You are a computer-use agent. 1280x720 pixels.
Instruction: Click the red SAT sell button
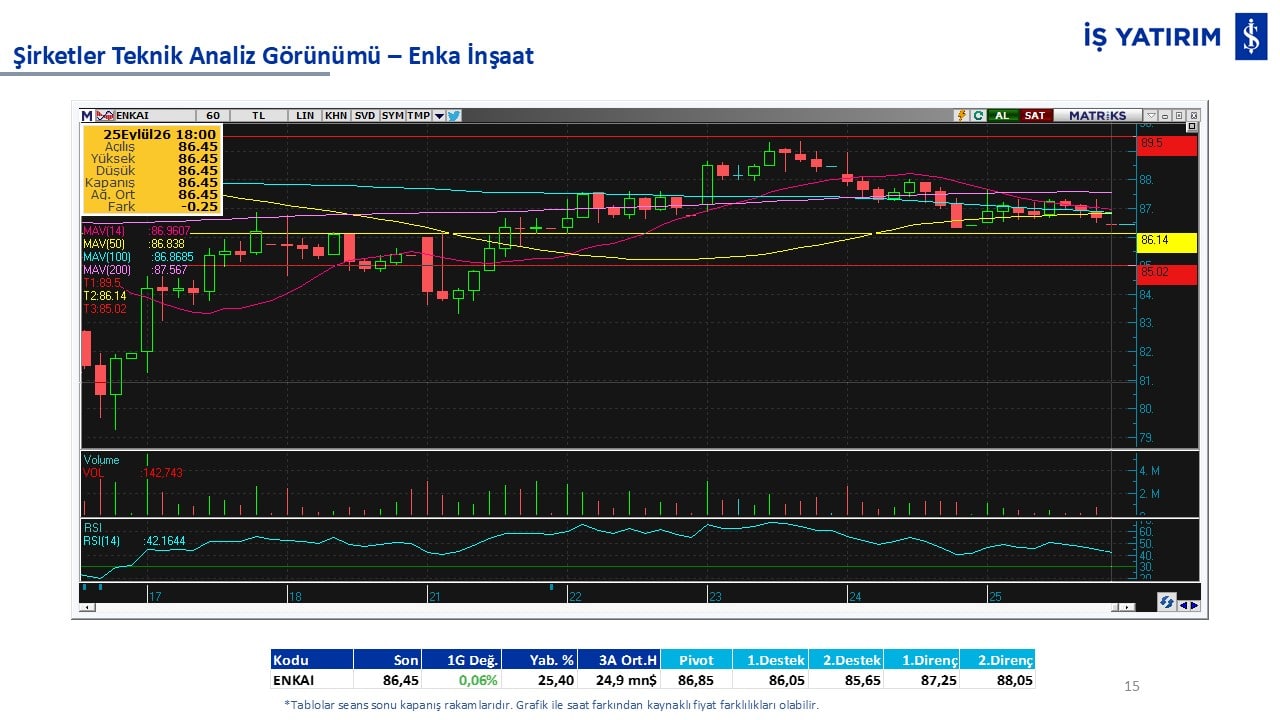[x=1035, y=116]
